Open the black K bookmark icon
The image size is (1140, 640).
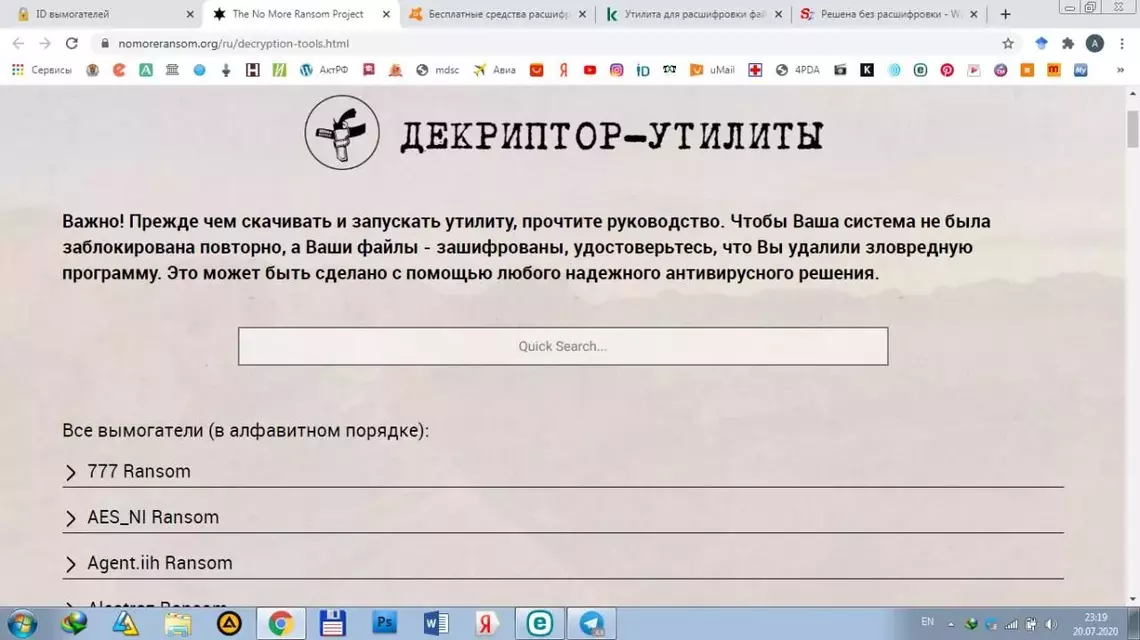click(867, 70)
